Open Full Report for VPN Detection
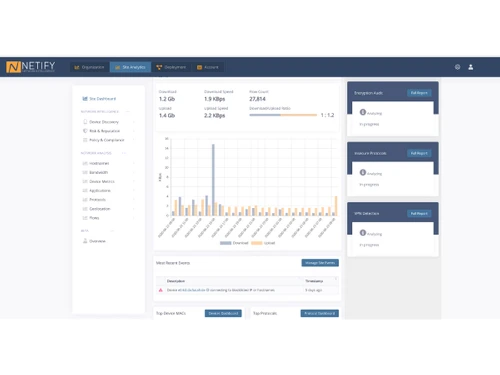The width and height of the screenshot is (500, 375). coord(419,214)
